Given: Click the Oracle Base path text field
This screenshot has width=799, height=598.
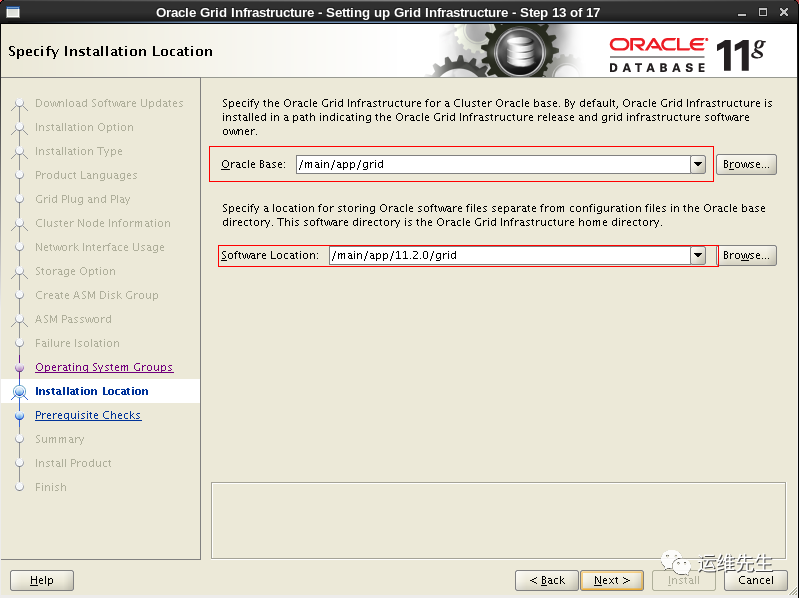Looking at the screenshot, I should point(493,165).
